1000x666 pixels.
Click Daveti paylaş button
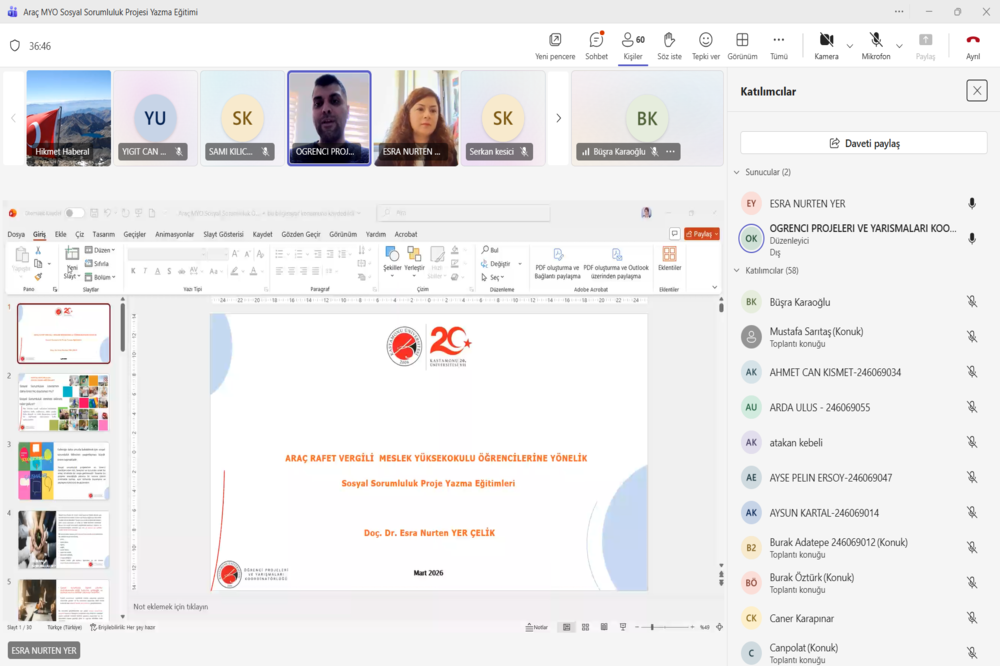864,143
